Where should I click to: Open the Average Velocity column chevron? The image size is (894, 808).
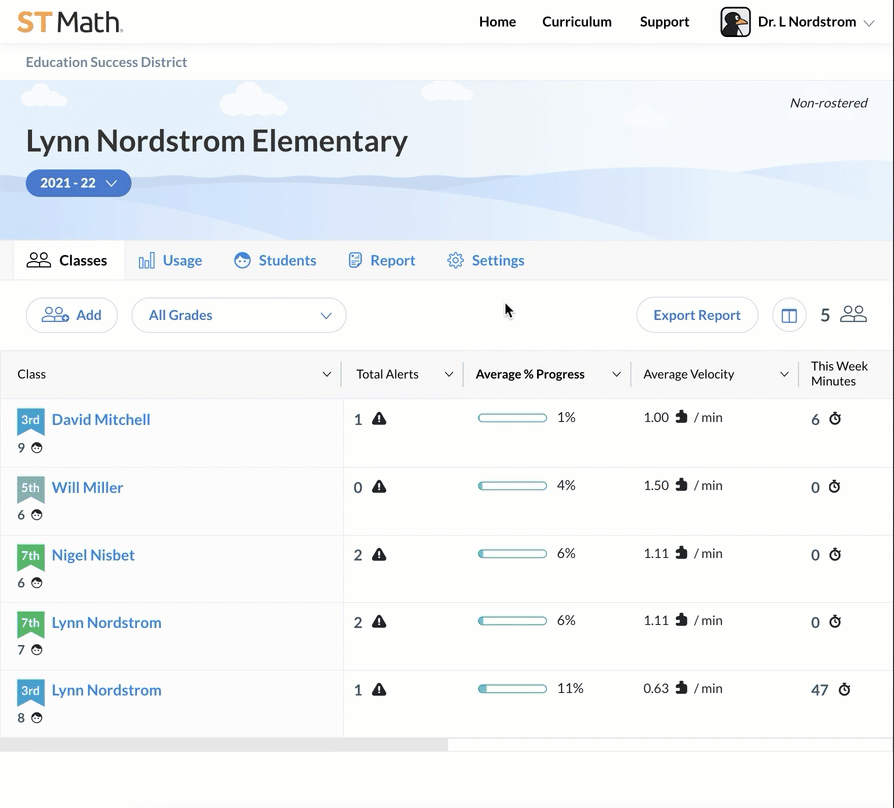[785, 375]
